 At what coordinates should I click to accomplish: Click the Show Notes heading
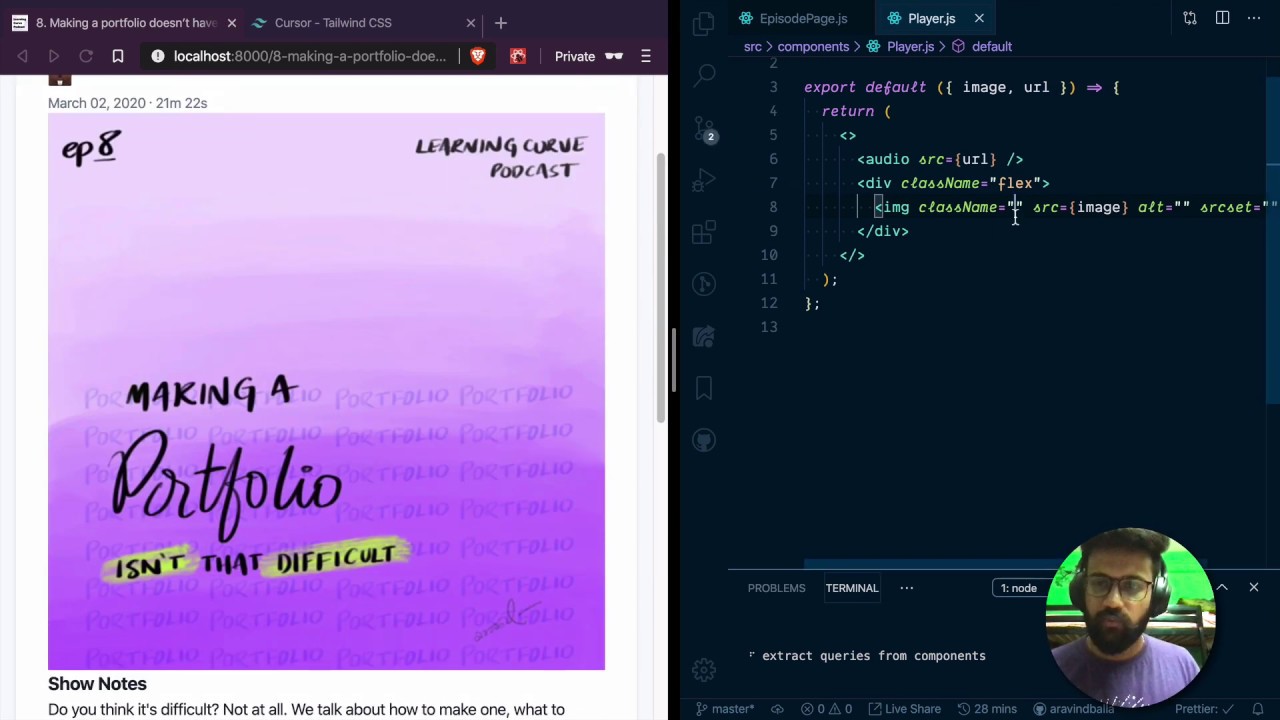click(97, 684)
